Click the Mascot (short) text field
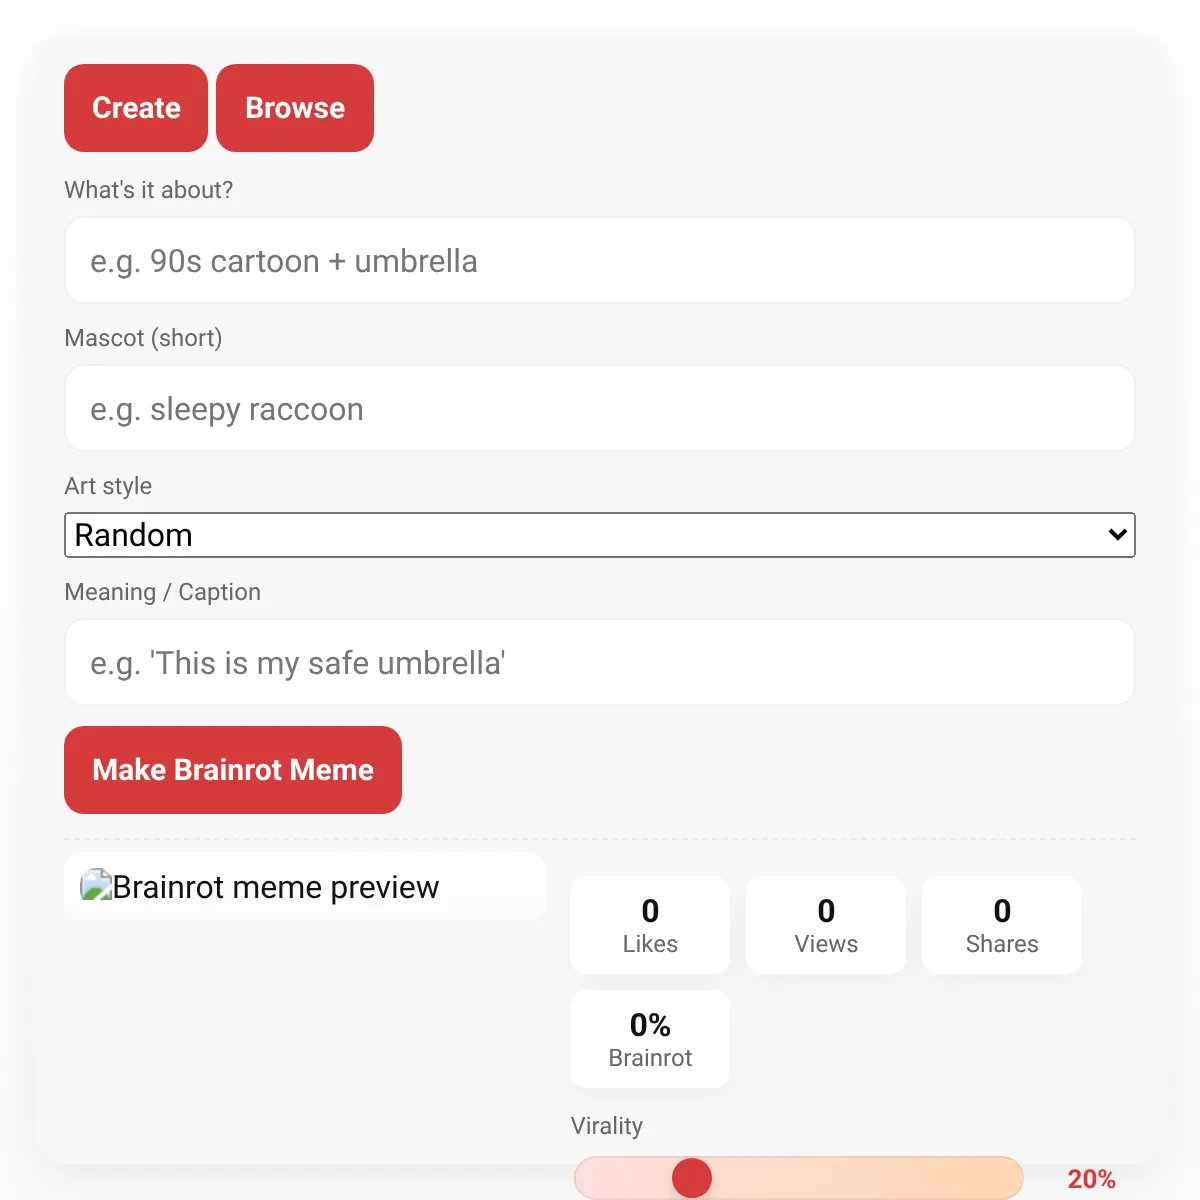 (600, 408)
